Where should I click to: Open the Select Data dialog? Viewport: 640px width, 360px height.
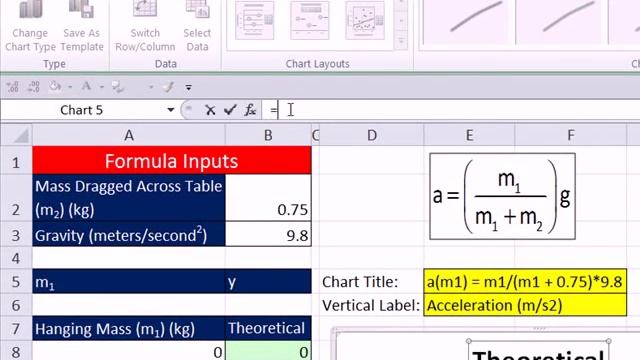tap(197, 27)
